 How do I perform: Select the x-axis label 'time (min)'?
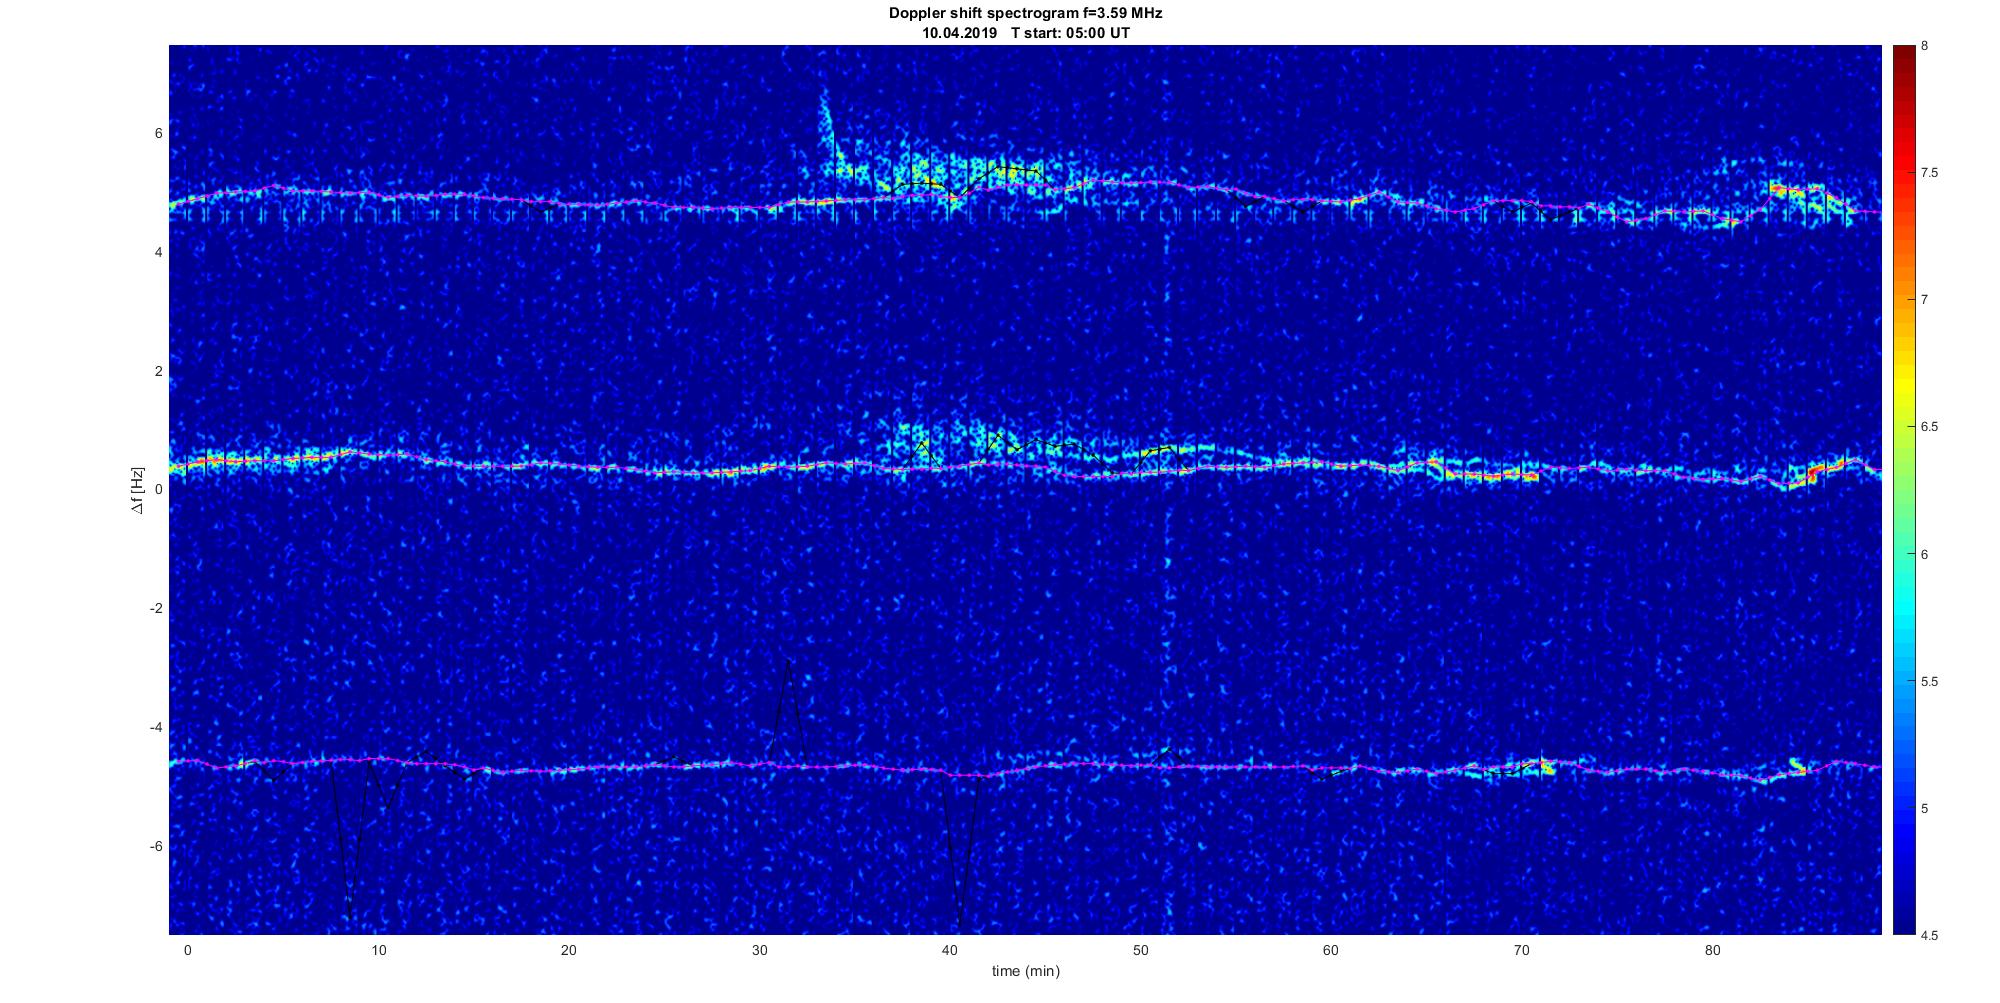pyautogui.click(x=1025, y=971)
